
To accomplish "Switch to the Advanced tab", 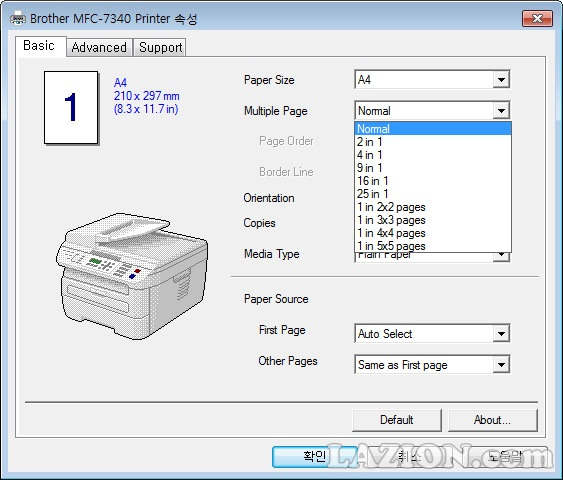I will pyautogui.click(x=99, y=47).
